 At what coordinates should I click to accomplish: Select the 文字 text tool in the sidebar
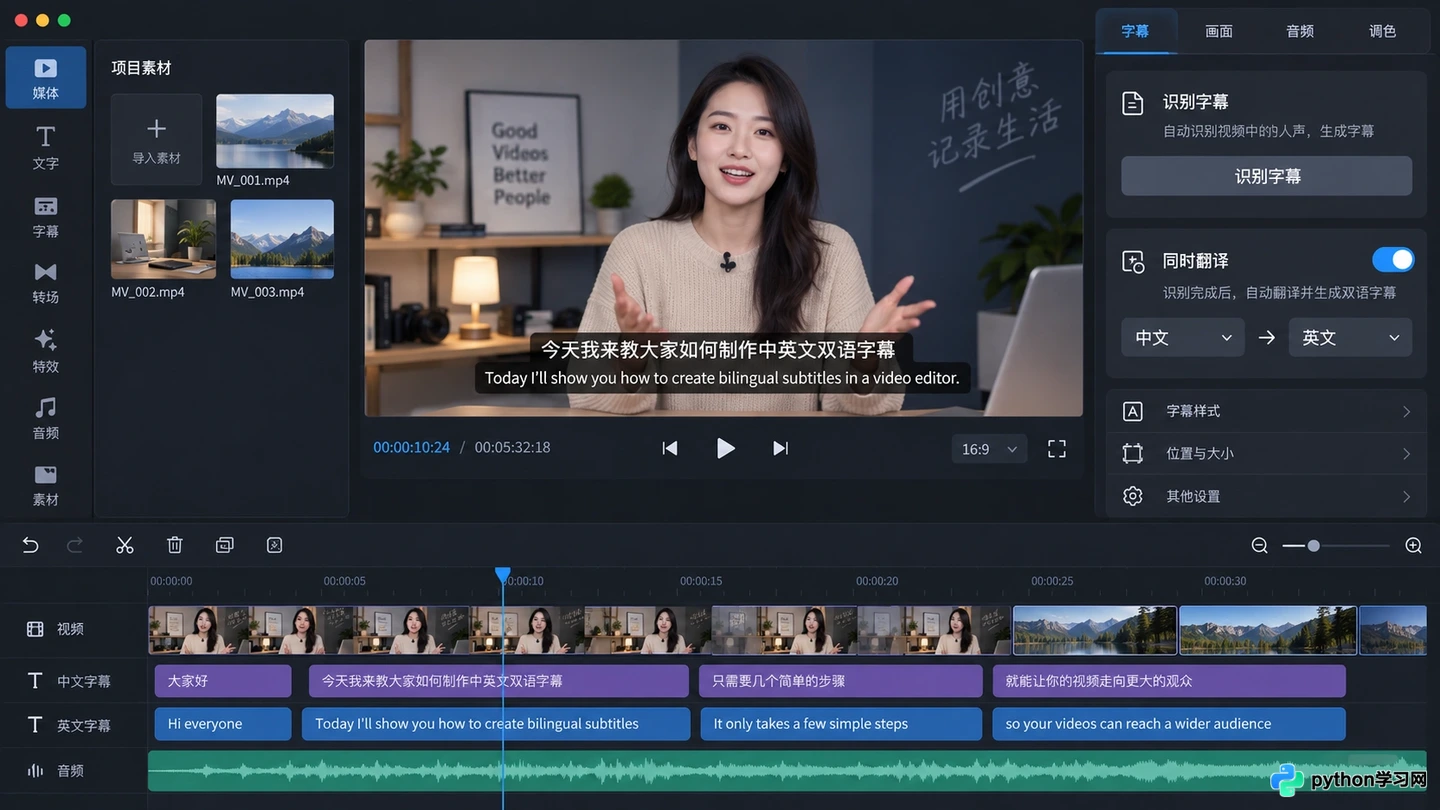click(x=46, y=147)
